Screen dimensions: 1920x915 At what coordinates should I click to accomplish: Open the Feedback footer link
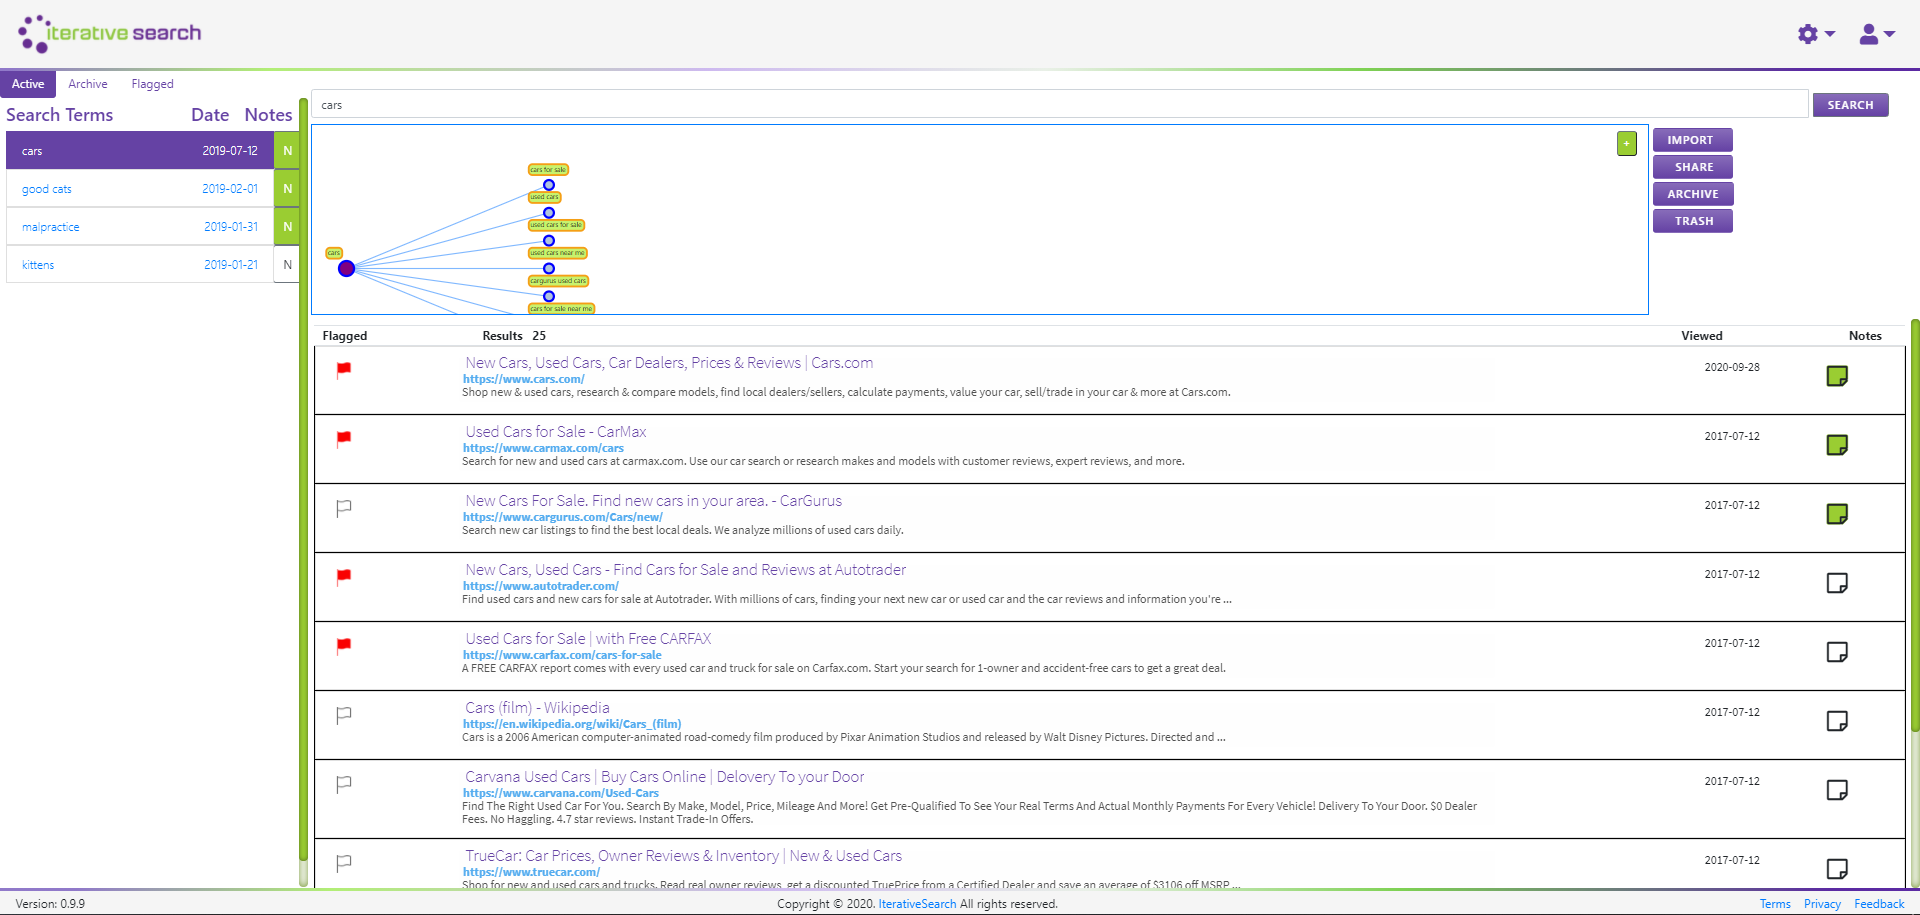point(1879,904)
